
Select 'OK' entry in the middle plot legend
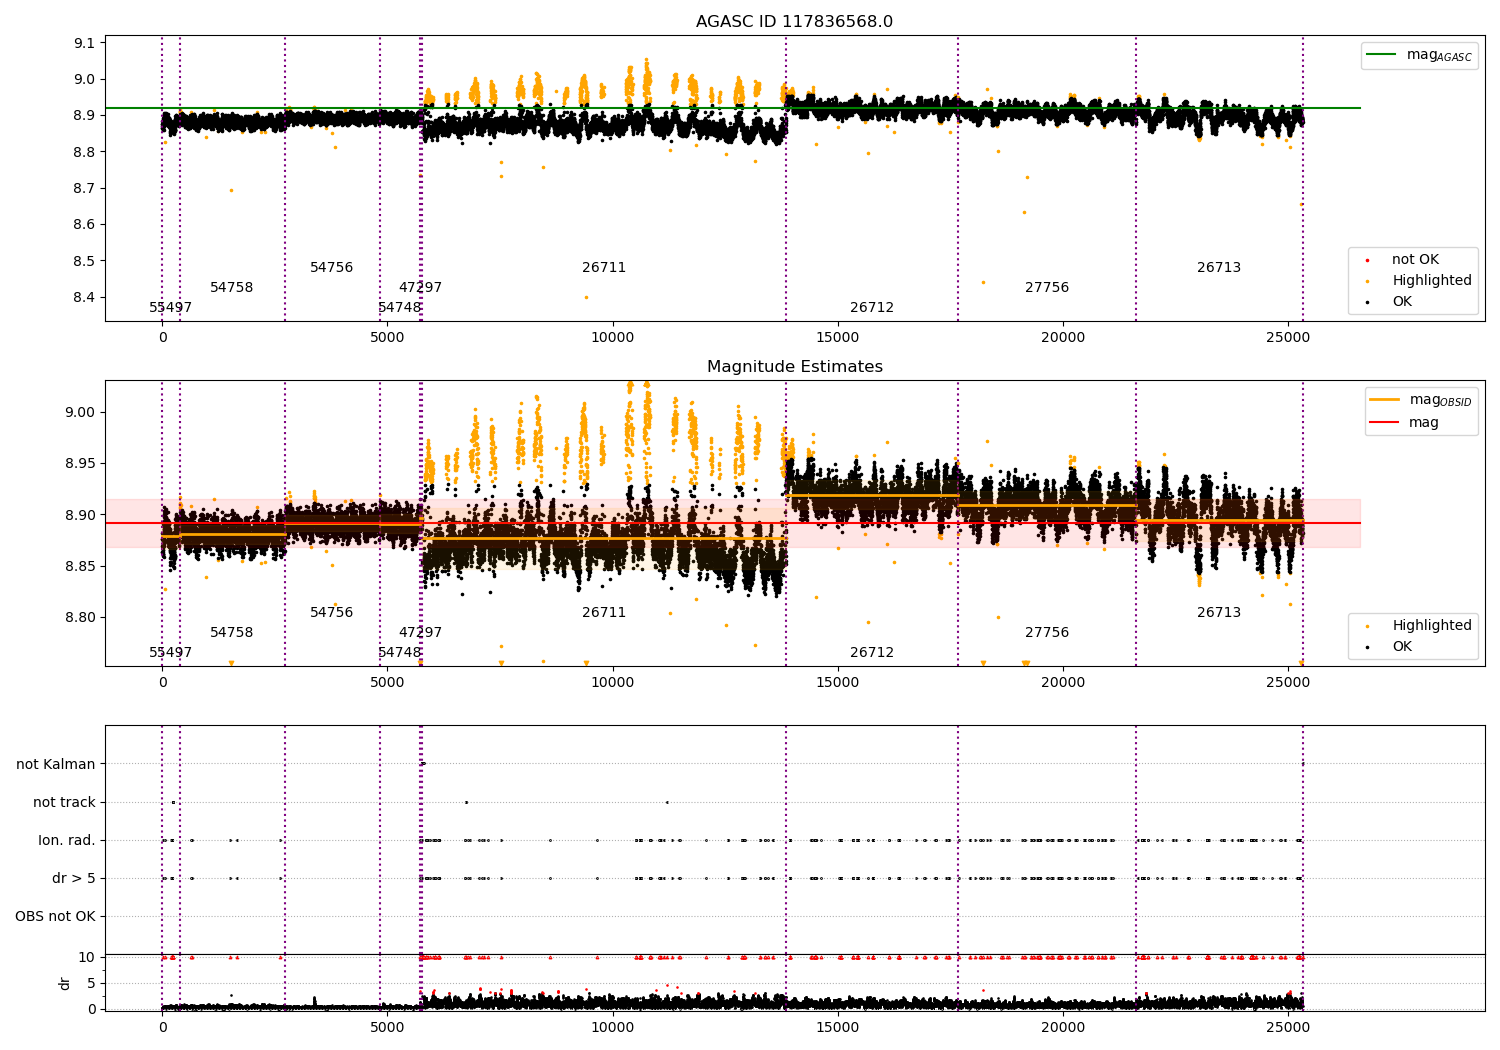pos(1402,647)
